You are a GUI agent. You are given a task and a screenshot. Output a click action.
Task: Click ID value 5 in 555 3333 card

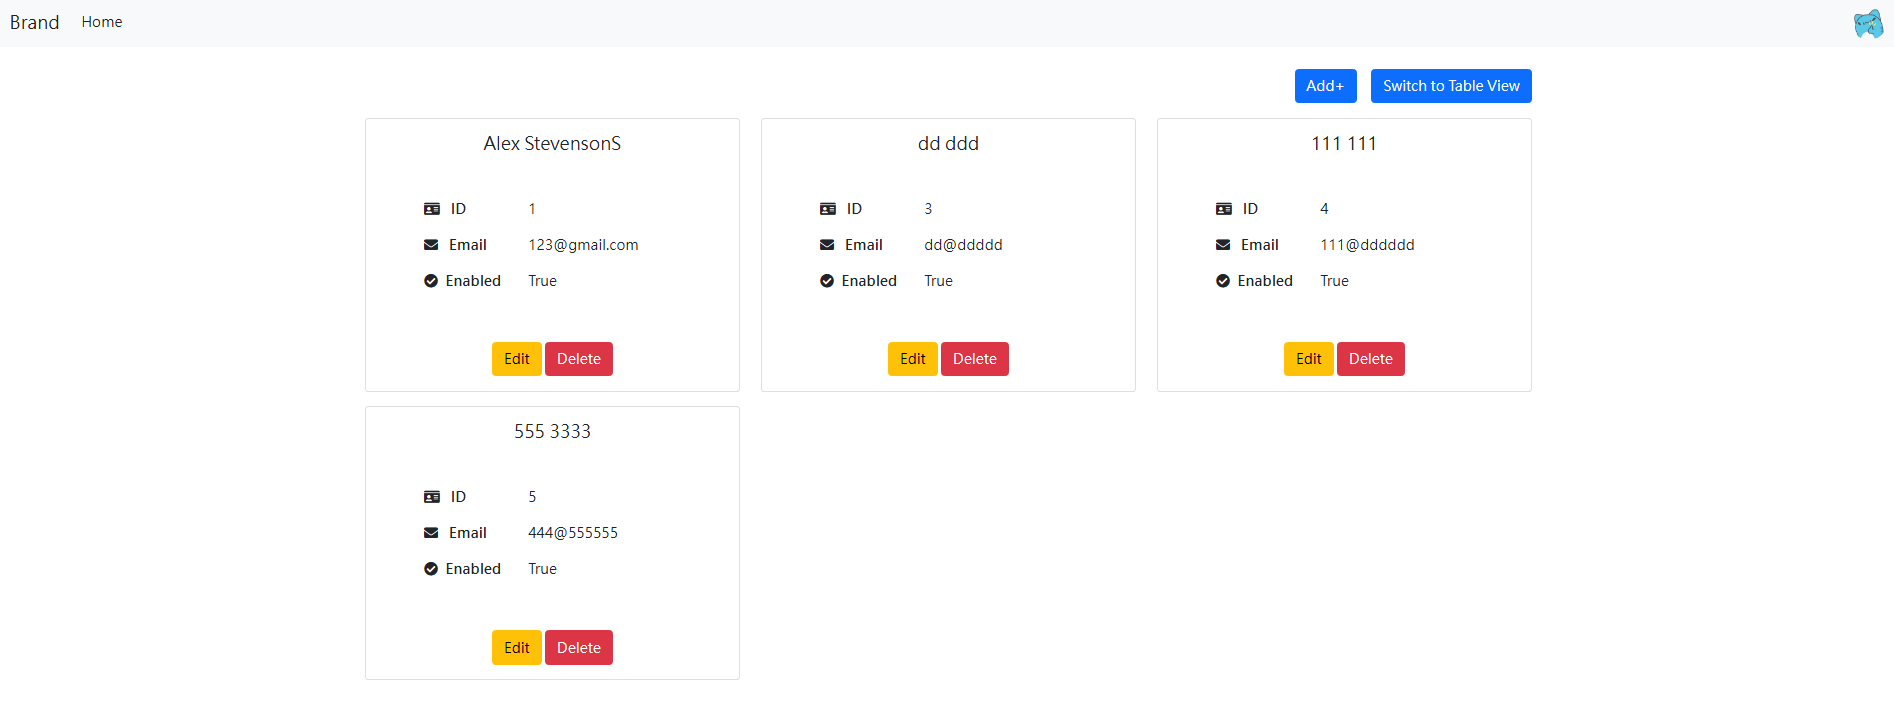(532, 497)
